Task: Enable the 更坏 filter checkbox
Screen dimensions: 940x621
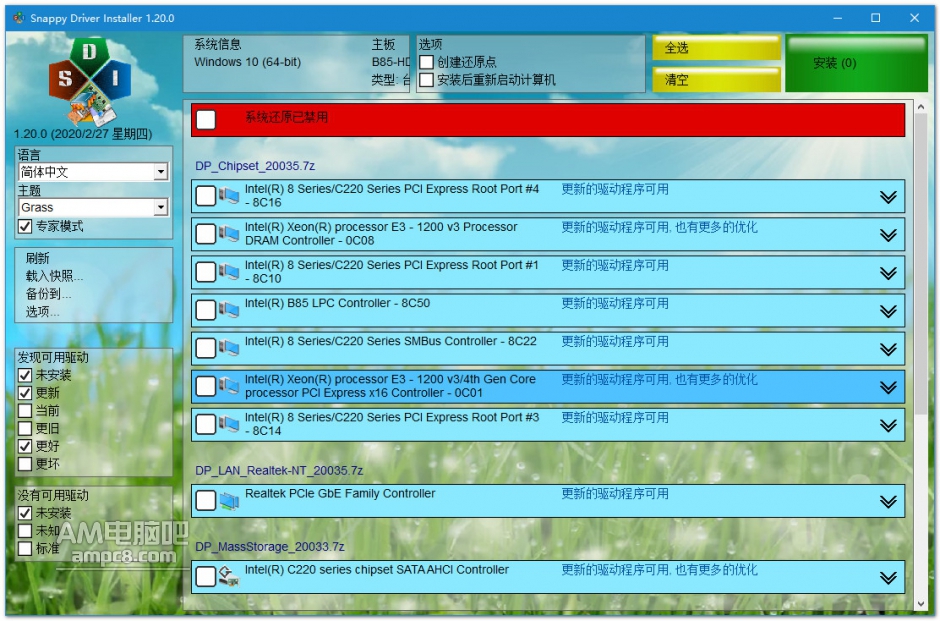Action: tap(25, 464)
